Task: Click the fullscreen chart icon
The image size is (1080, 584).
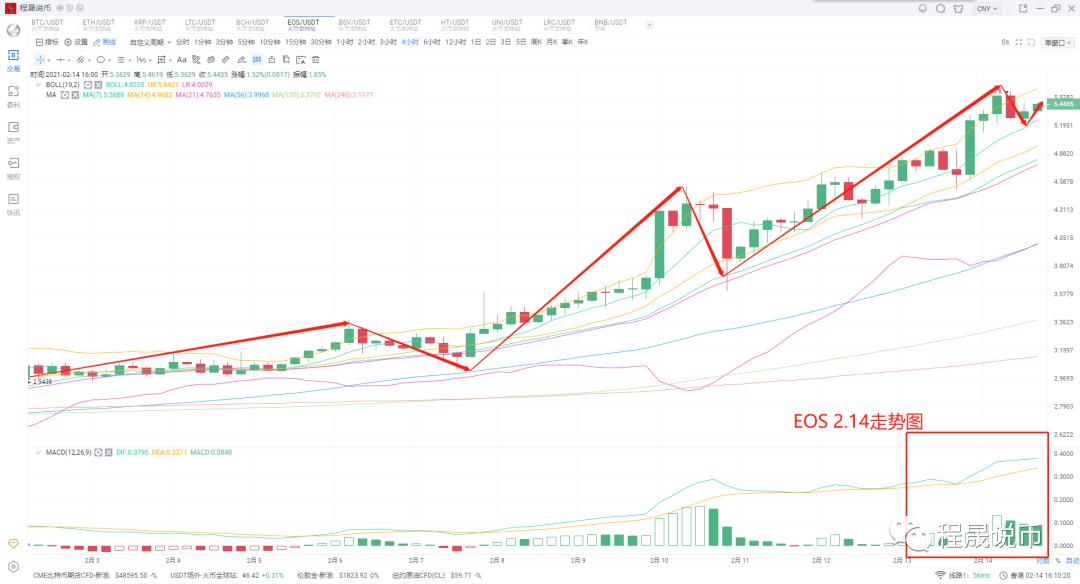Action: 1018,43
